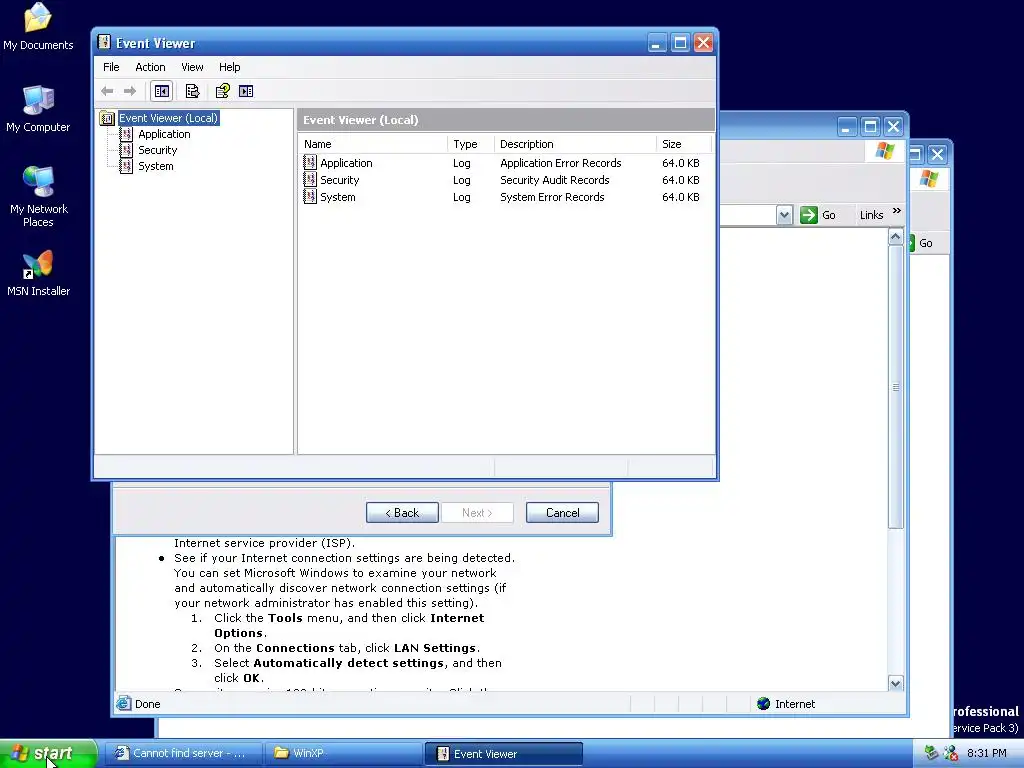
Task: Click the wizard's Next button
Action: [x=477, y=513]
